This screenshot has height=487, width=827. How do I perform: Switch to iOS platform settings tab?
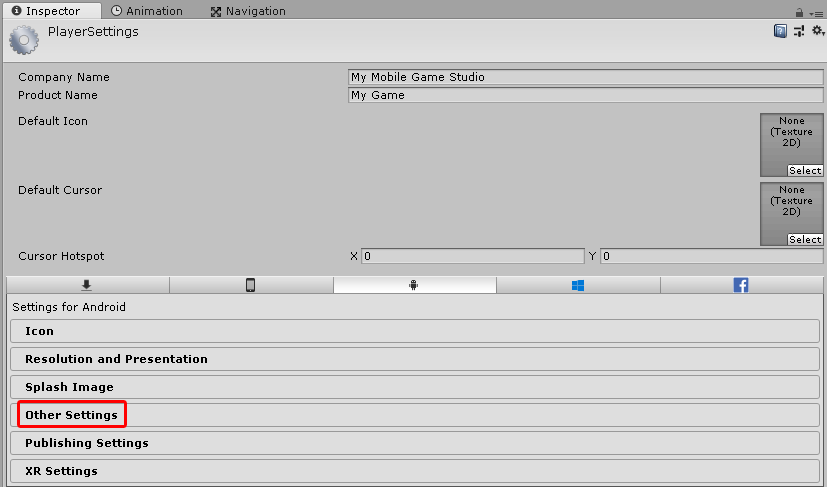point(251,285)
